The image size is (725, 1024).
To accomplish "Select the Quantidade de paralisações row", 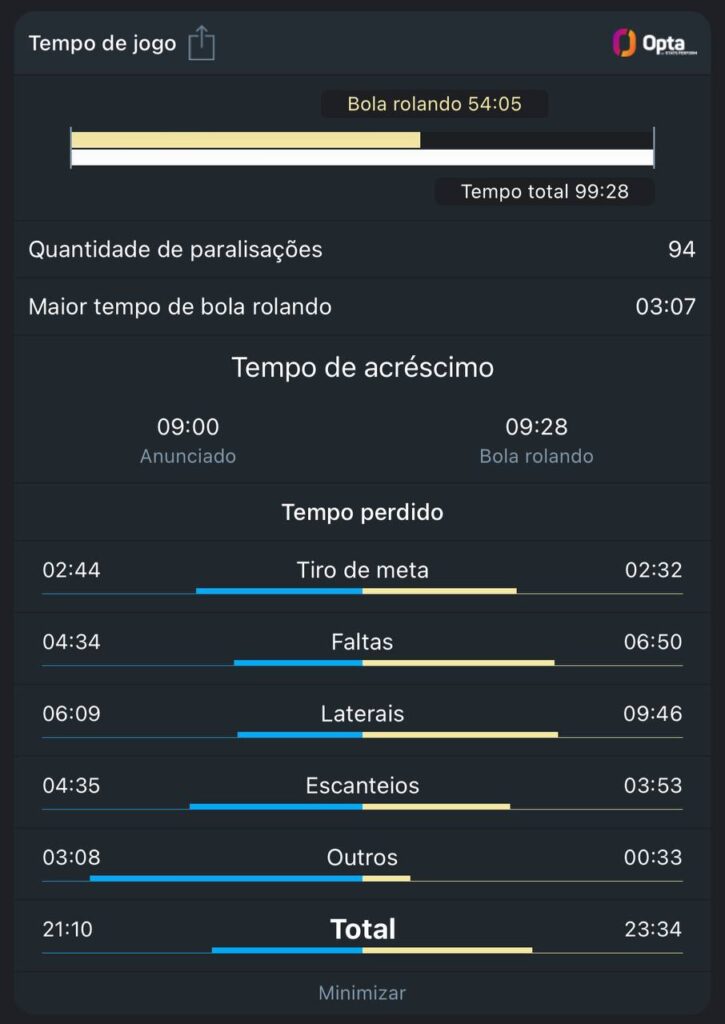I will coord(362,249).
